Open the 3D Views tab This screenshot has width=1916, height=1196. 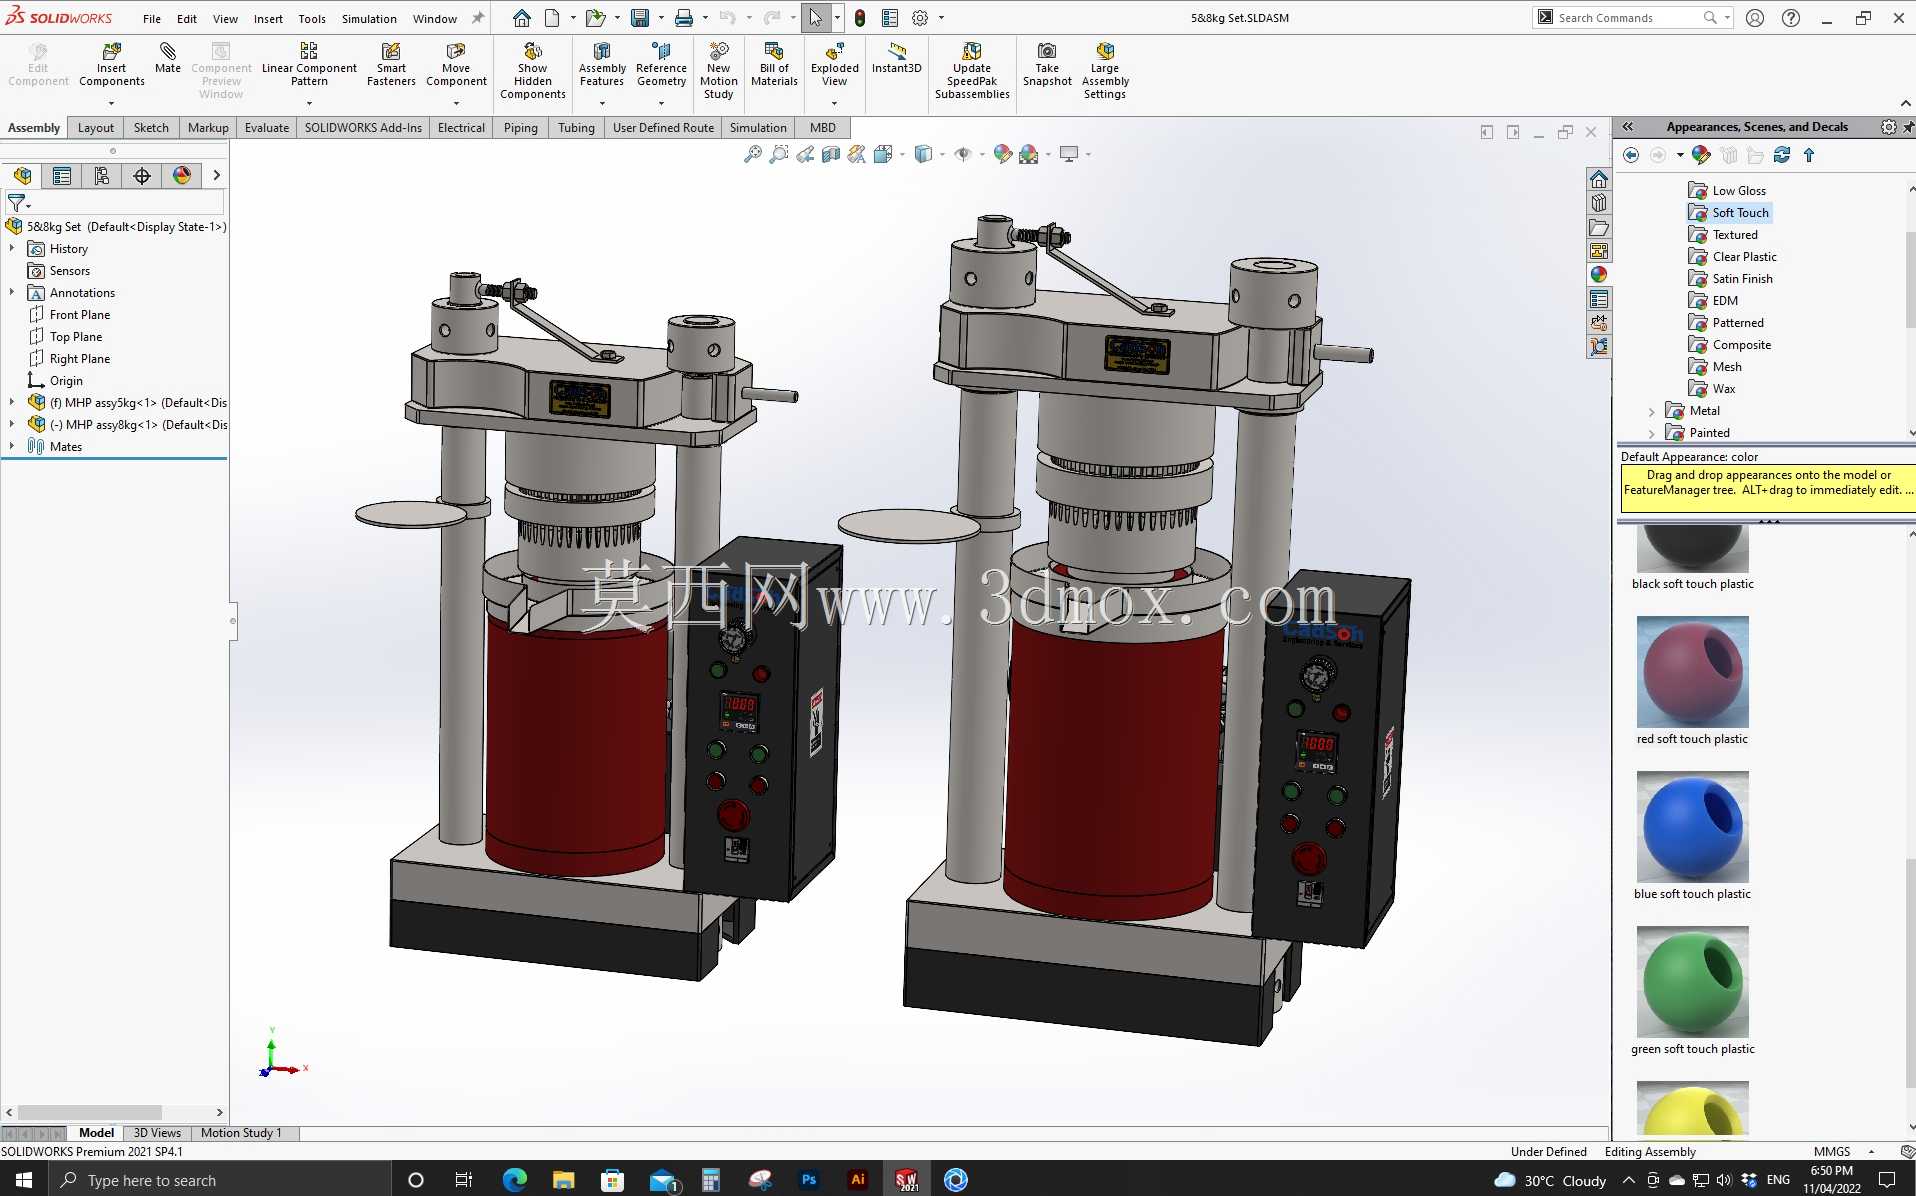[x=157, y=1133]
